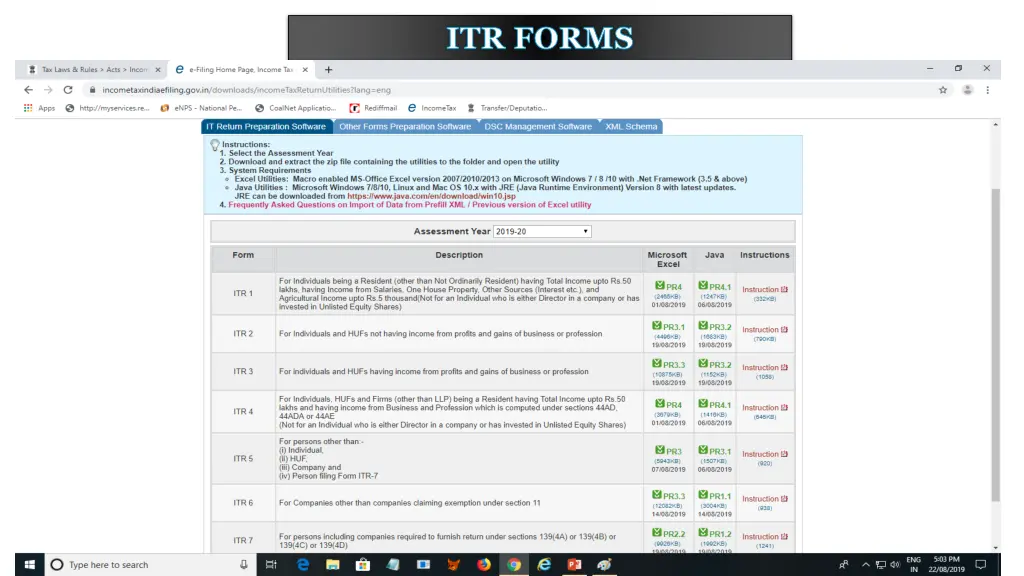Download ITR 7 Java PR1.2 utility
The height and width of the screenshot is (576, 1024).
(x=714, y=534)
